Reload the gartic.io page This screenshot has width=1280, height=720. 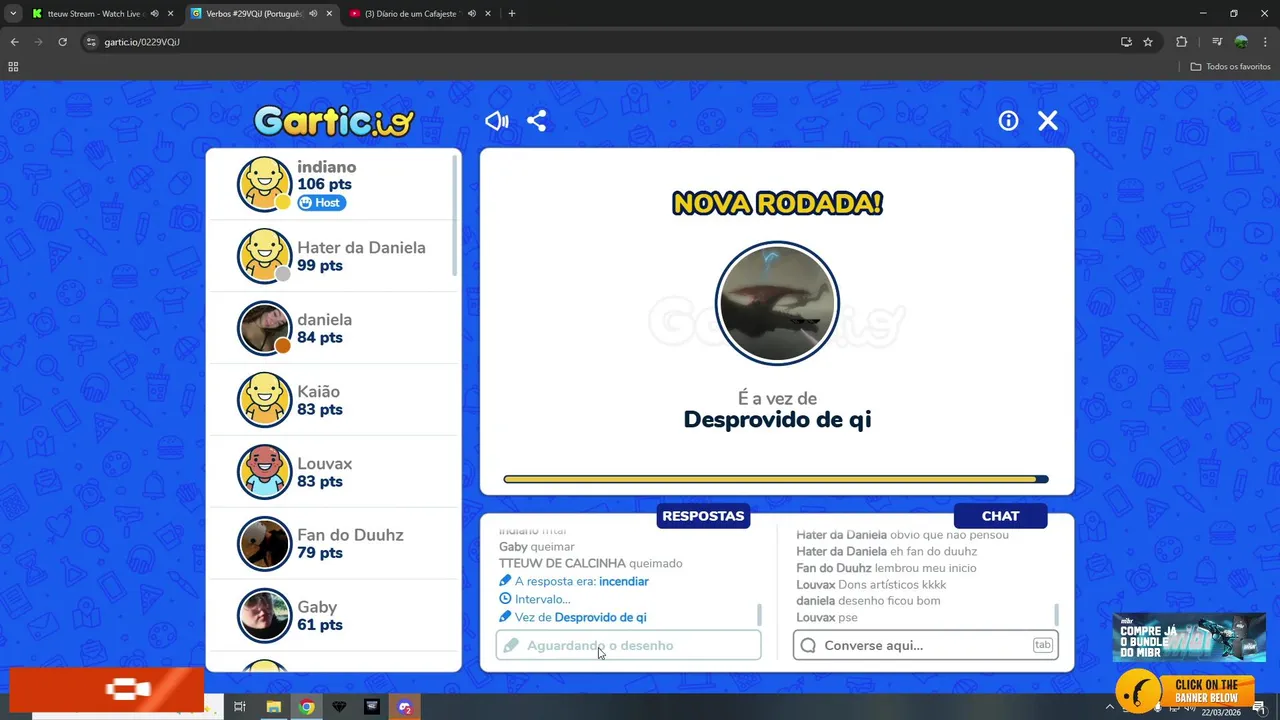(x=62, y=42)
